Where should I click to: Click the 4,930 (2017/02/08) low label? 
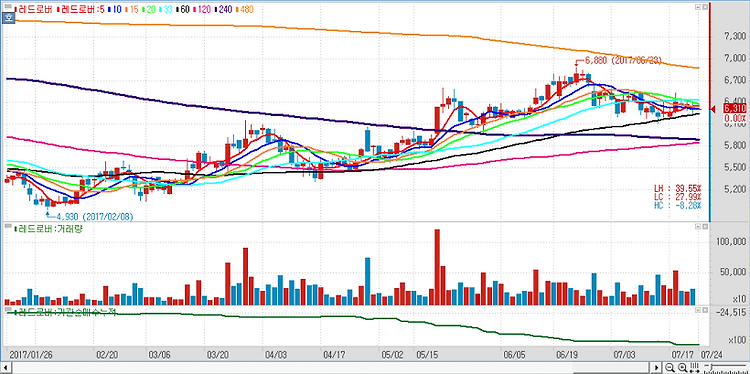point(94,217)
